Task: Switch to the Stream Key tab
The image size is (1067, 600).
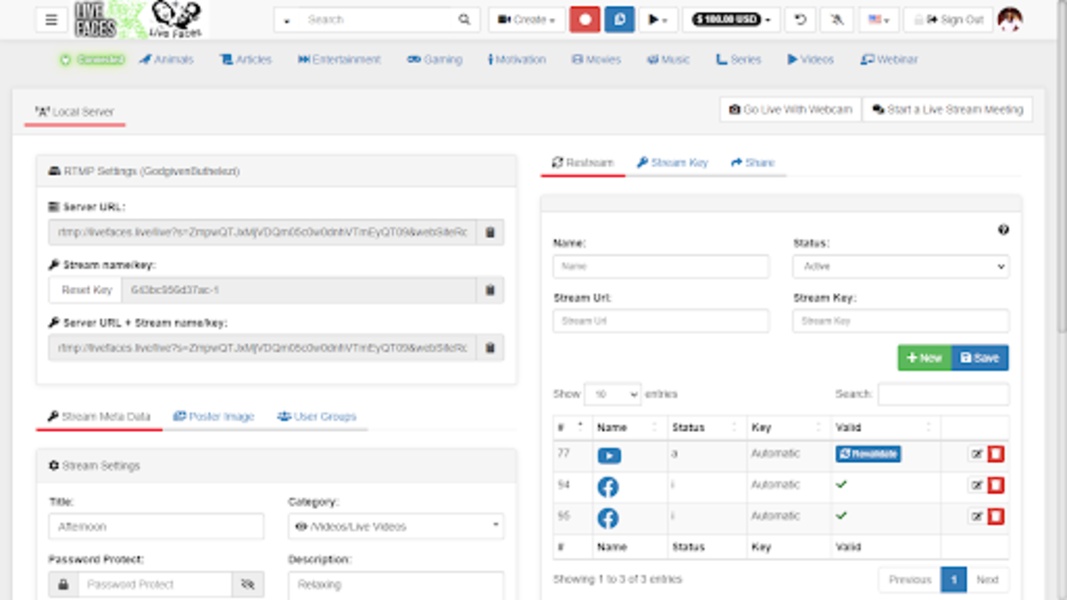Action: [x=672, y=163]
